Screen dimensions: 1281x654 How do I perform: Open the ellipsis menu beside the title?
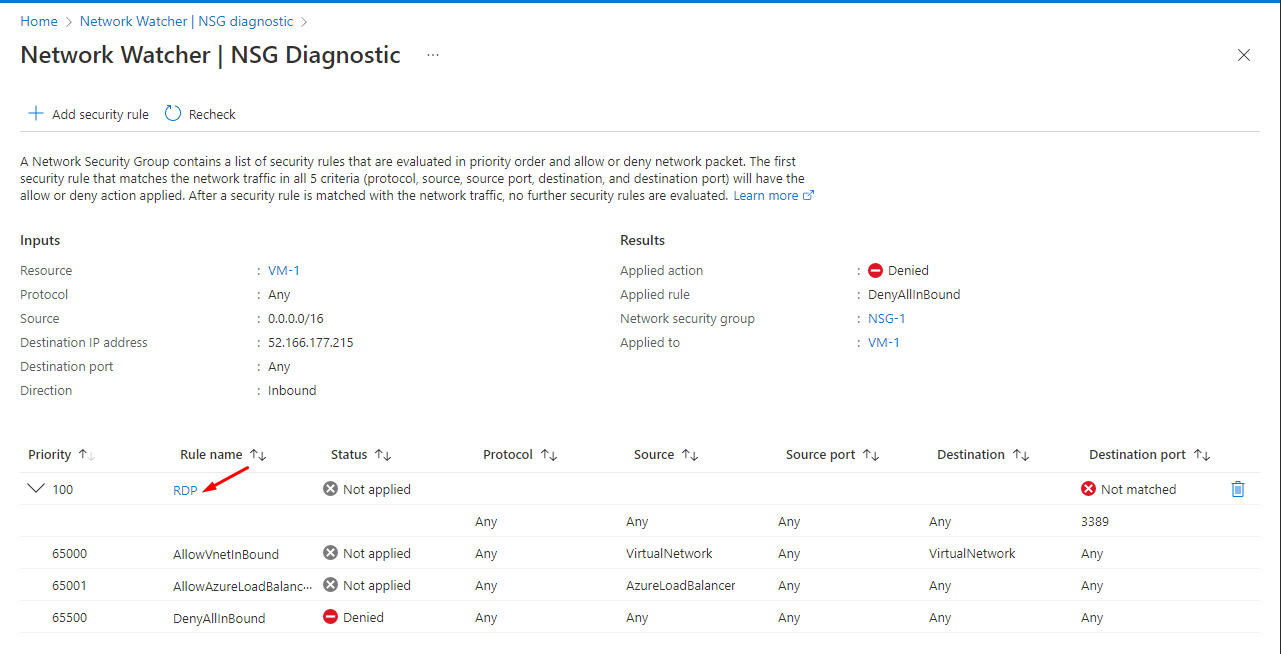click(x=433, y=55)
